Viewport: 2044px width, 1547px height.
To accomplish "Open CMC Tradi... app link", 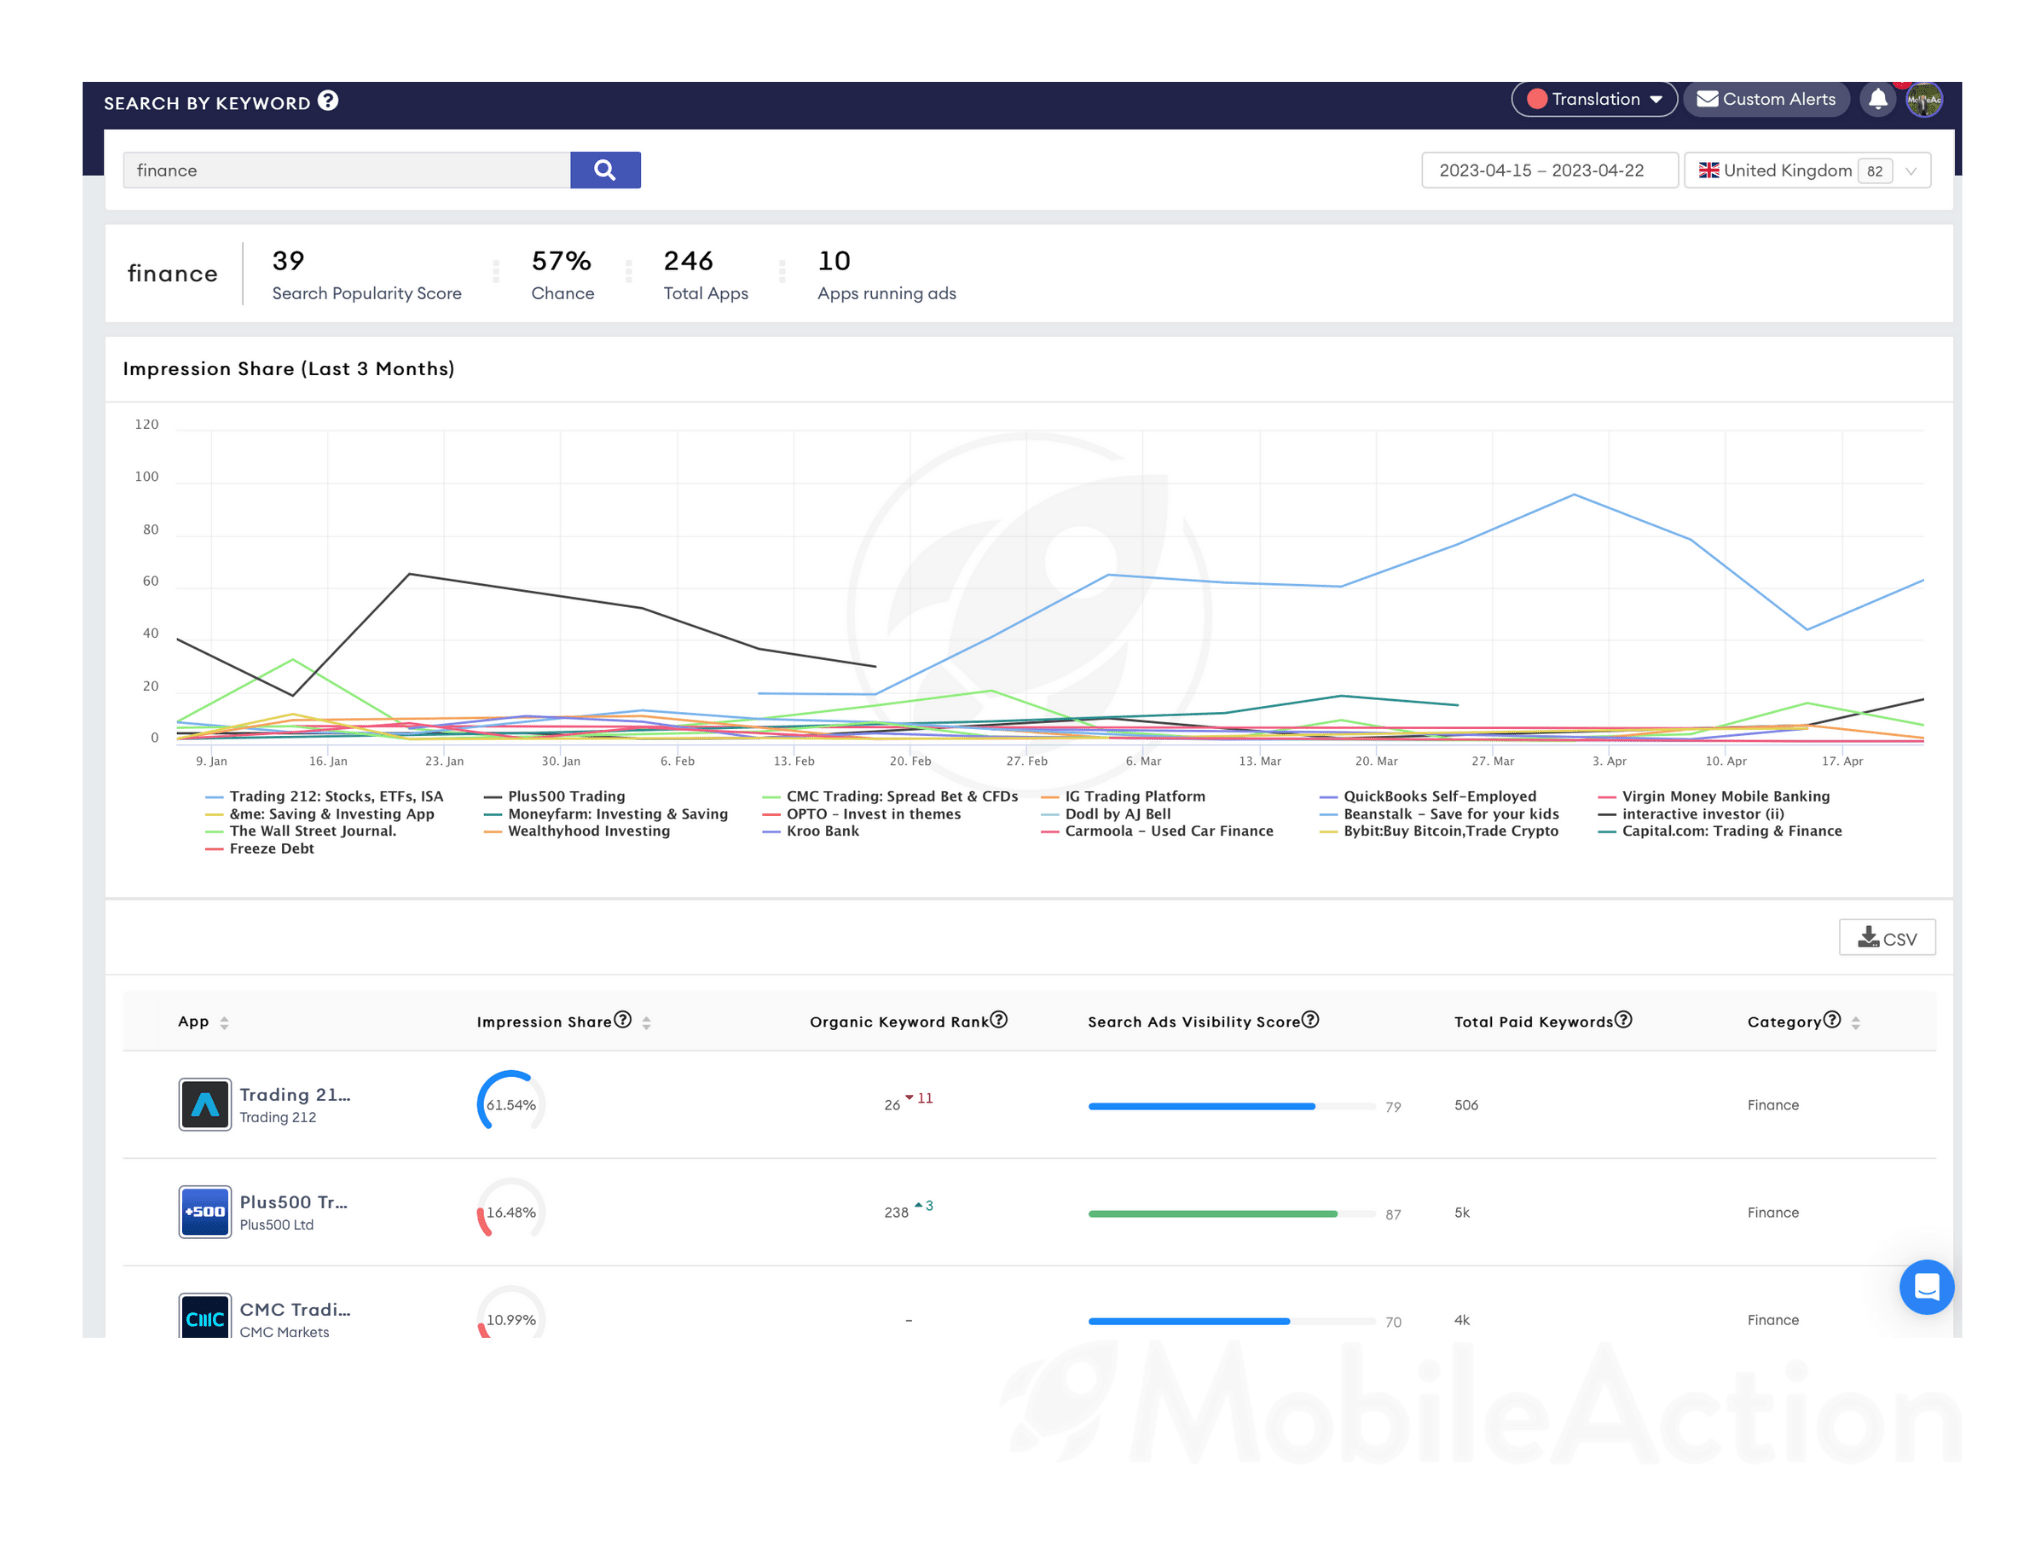I will (295, 1309).
